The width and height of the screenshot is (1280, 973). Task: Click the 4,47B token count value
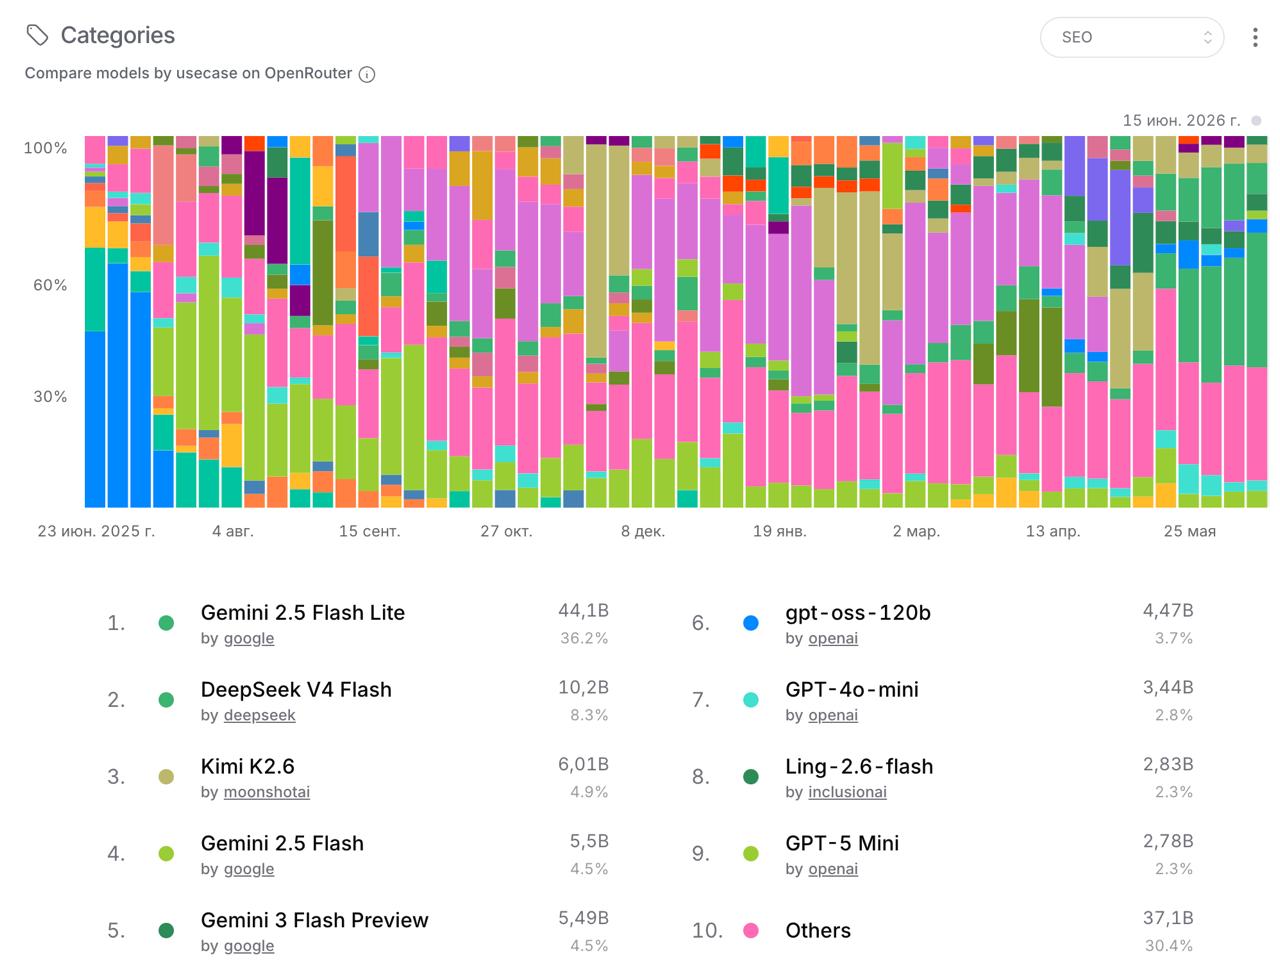(x=1168, y=610)
